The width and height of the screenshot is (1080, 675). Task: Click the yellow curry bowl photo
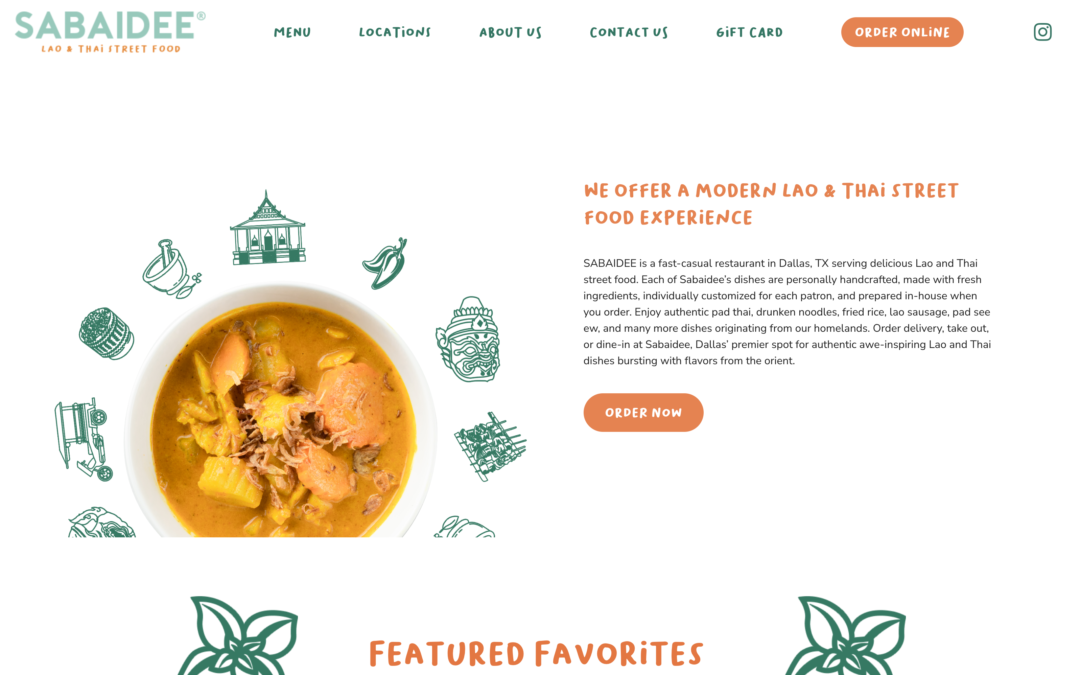(280, 411)
